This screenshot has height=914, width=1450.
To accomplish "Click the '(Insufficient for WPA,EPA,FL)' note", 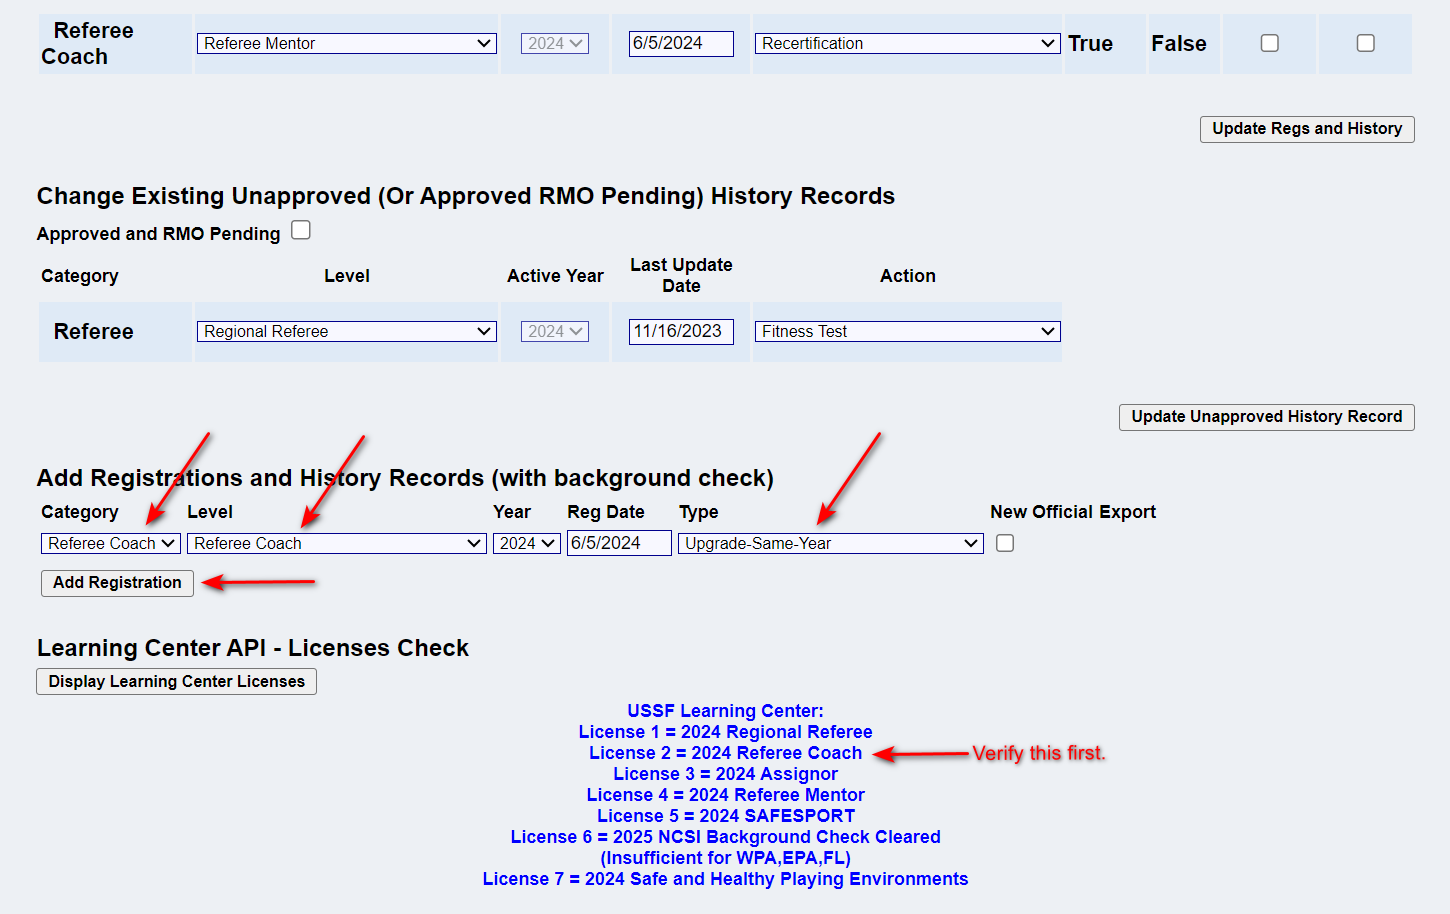I will (x=726, y=858).
